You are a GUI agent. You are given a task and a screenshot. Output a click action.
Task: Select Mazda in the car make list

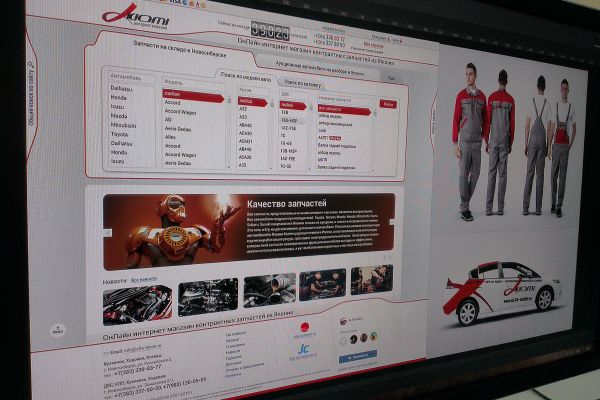point(119,116)
